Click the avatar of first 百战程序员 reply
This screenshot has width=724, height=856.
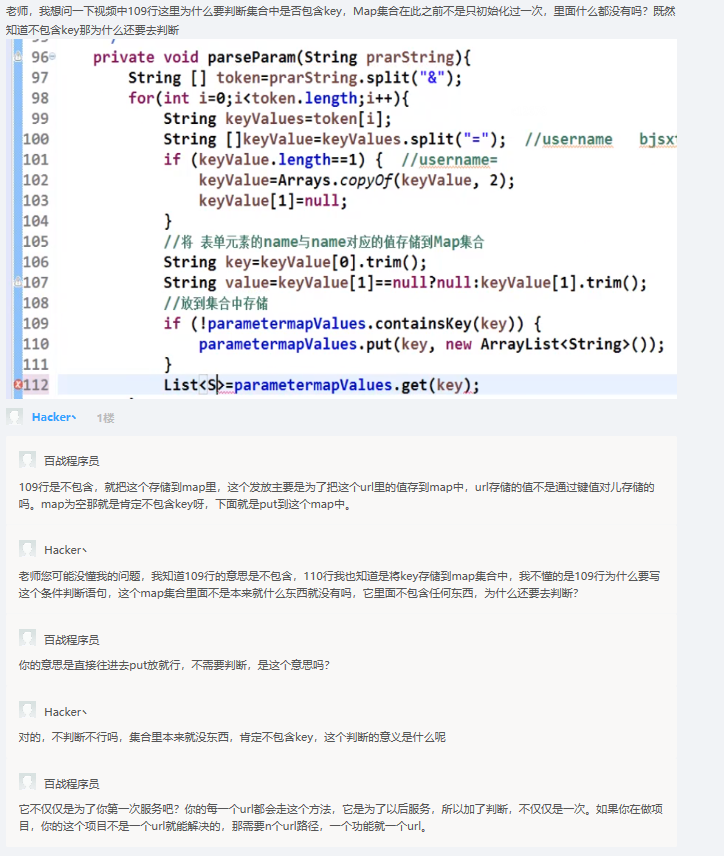point(27,460)
